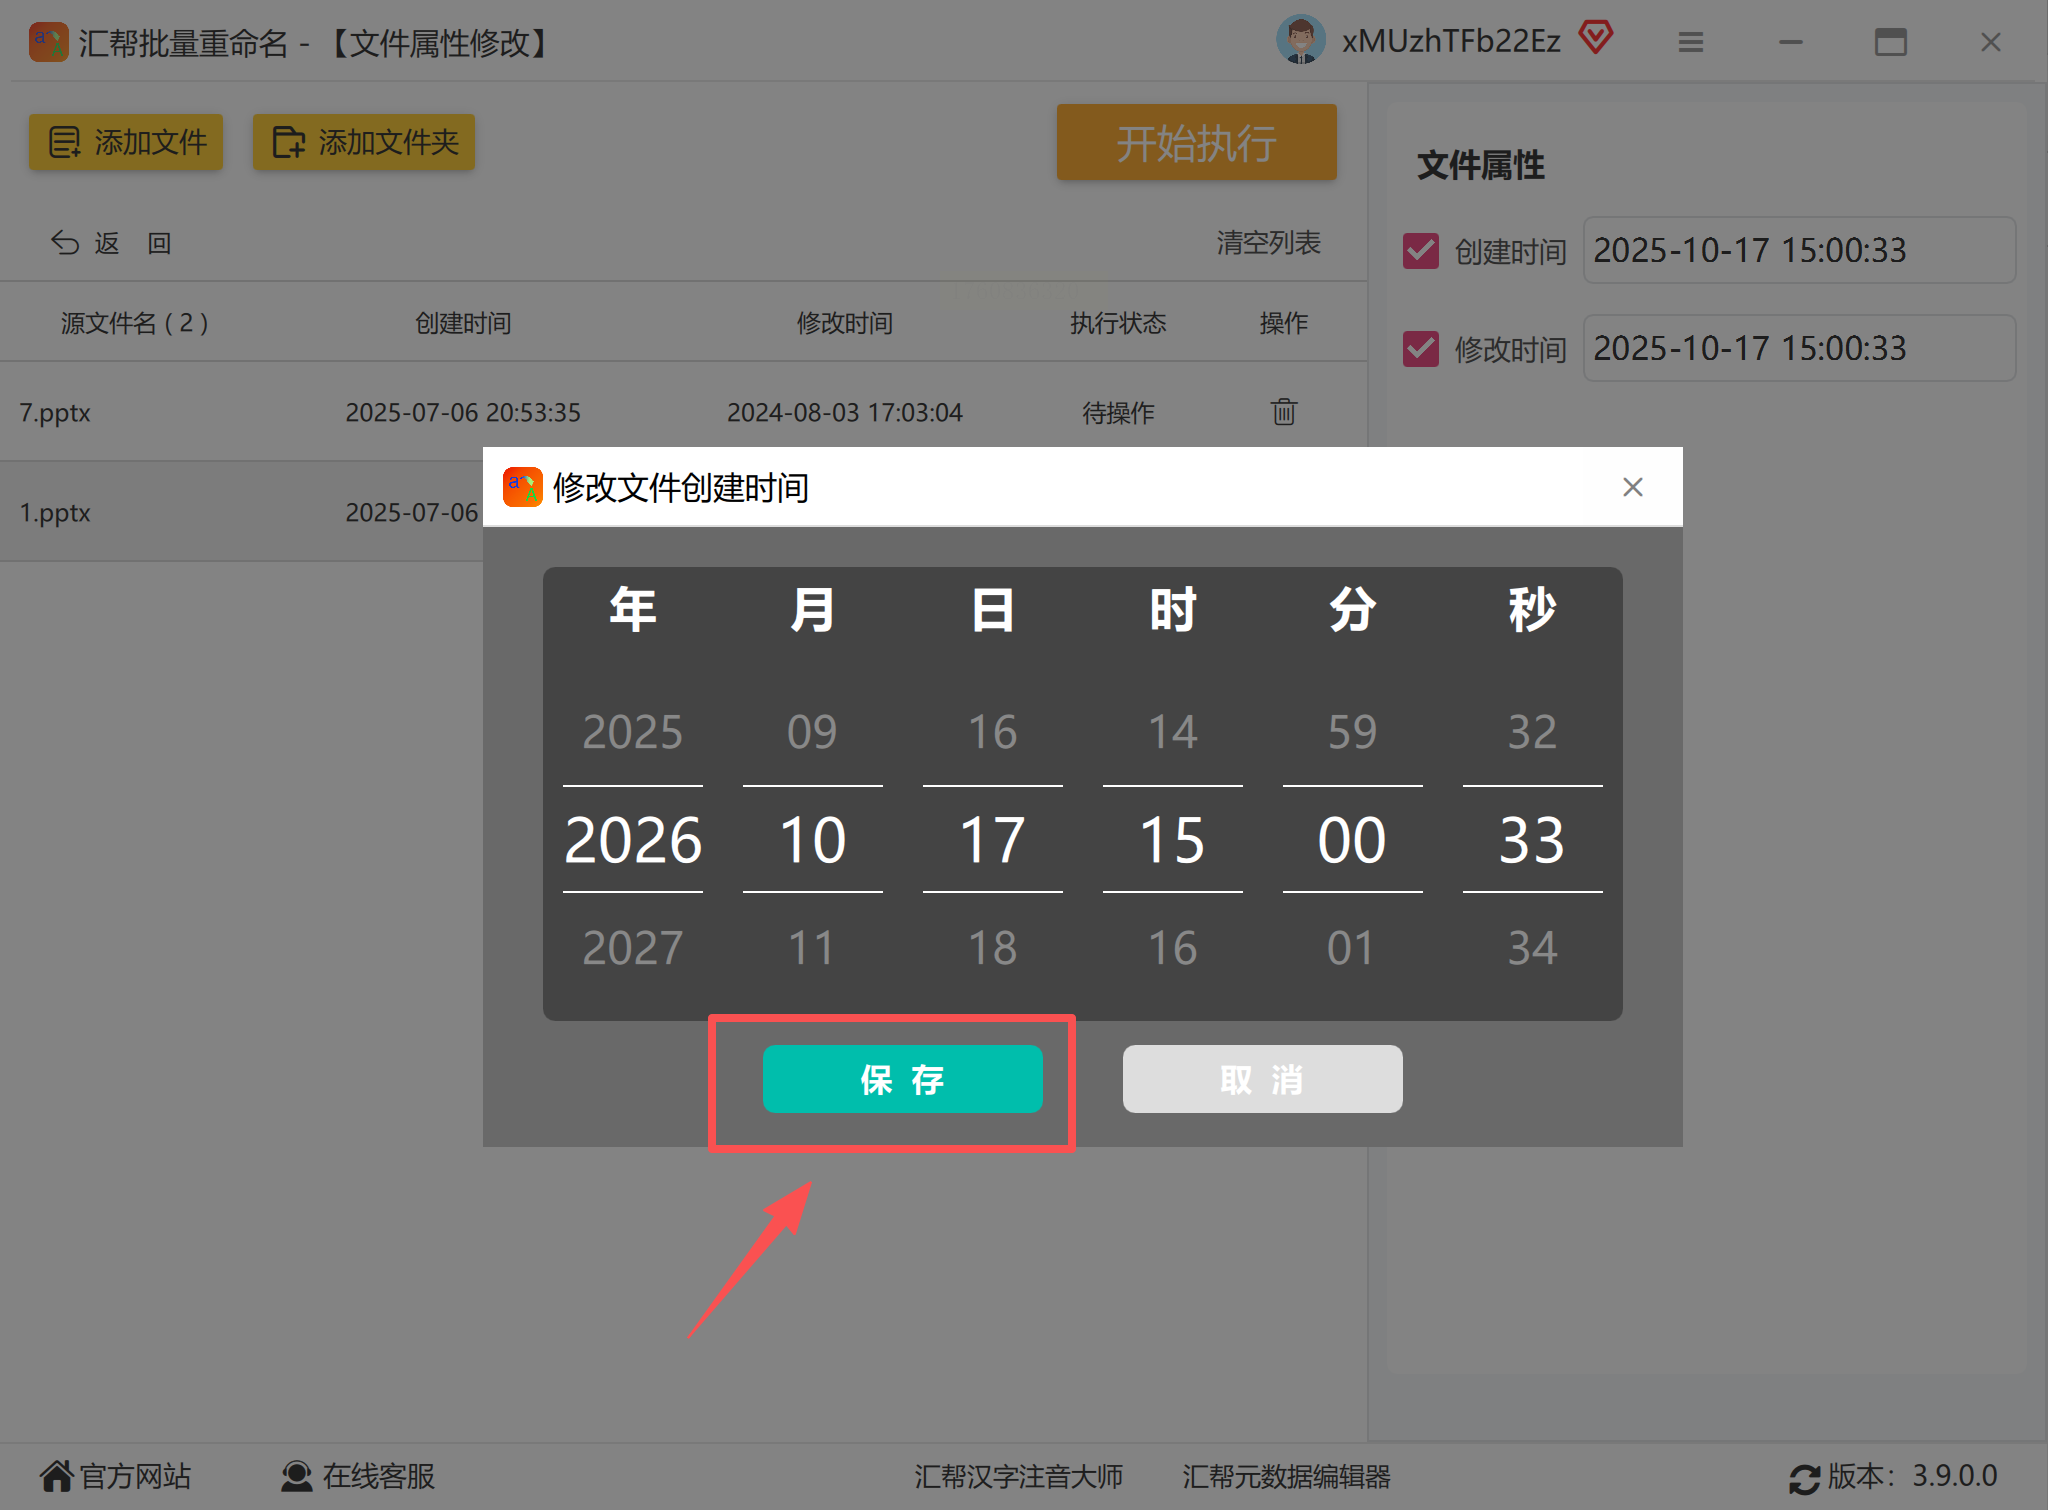This screenshot has width=2048, height=1510.
Task: Select second 32 in the picker
Action: pos(1532,732)
